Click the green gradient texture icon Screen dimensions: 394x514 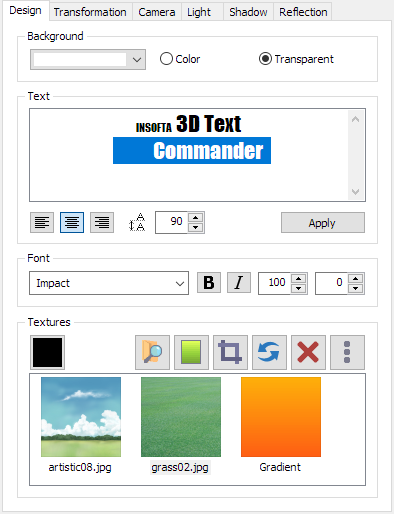pos(191,352)
